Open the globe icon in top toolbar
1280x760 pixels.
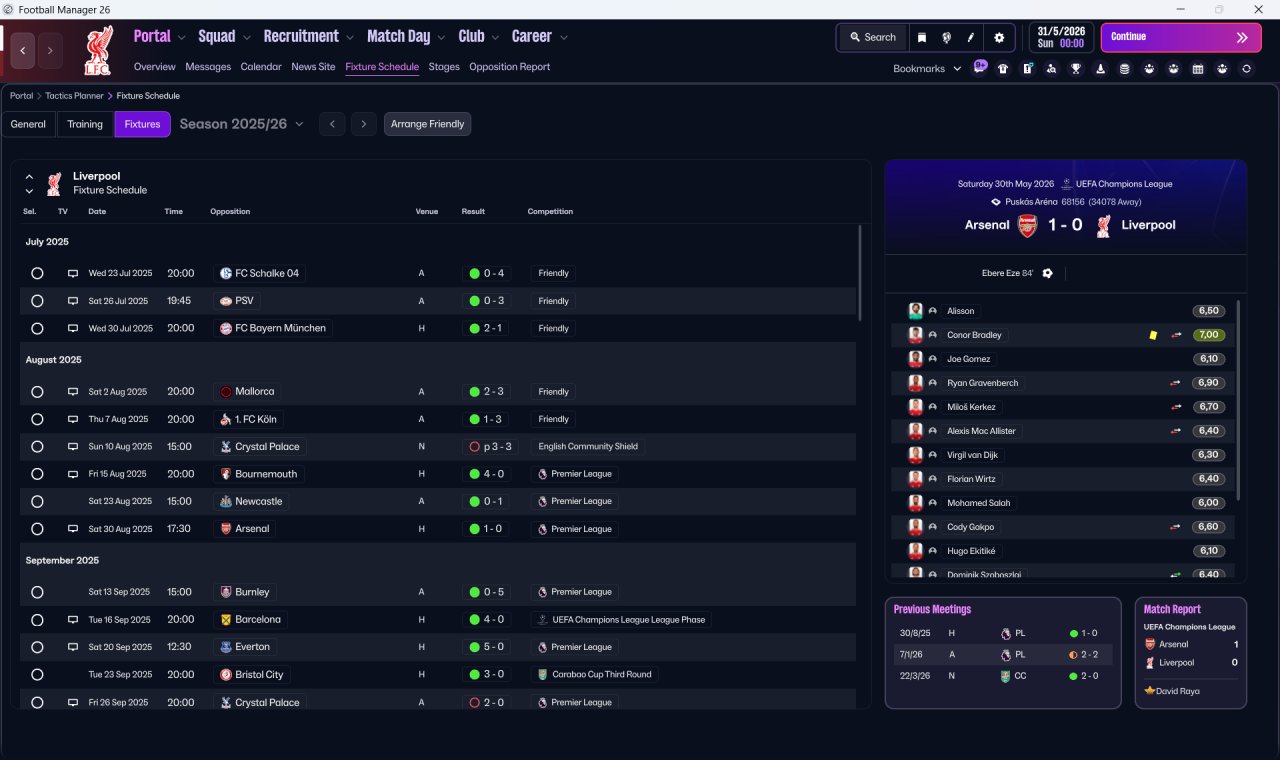[946, 37]
